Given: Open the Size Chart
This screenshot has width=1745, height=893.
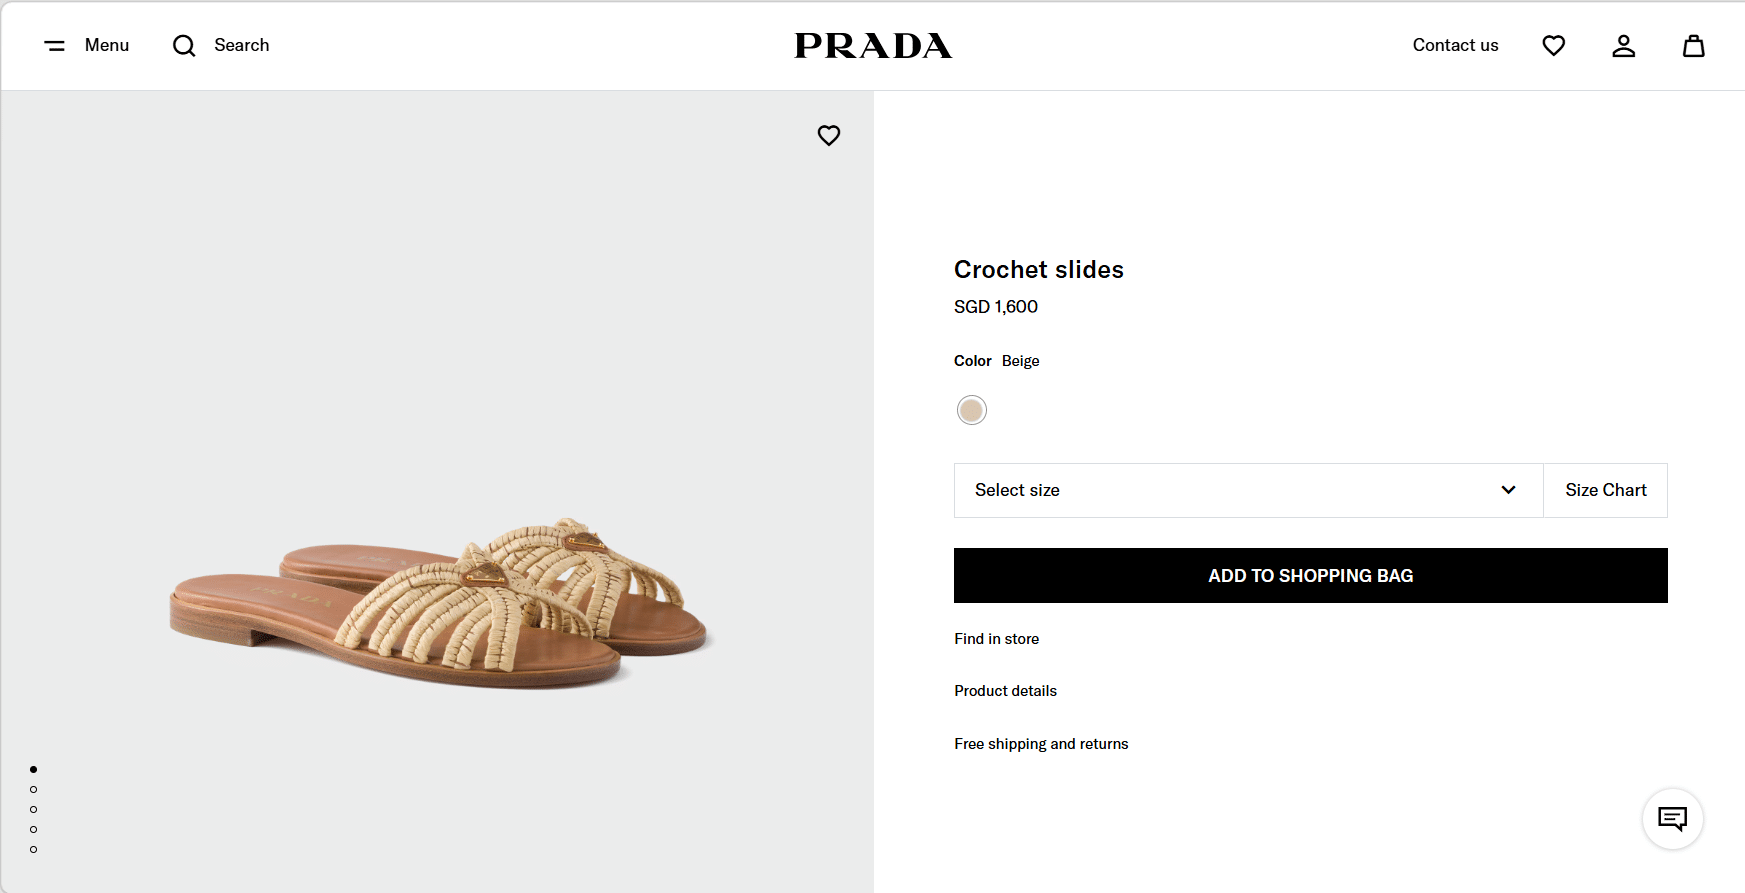Looking at the screenshot, I should pos(1605,490).
